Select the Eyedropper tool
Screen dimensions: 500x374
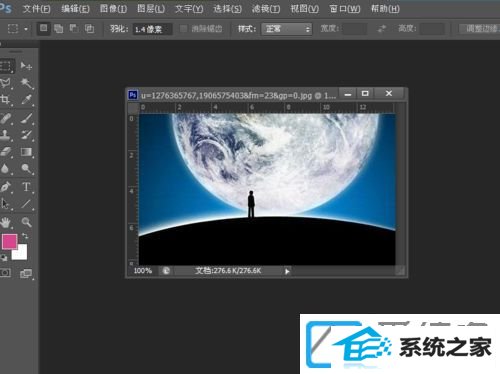(26, 99)
